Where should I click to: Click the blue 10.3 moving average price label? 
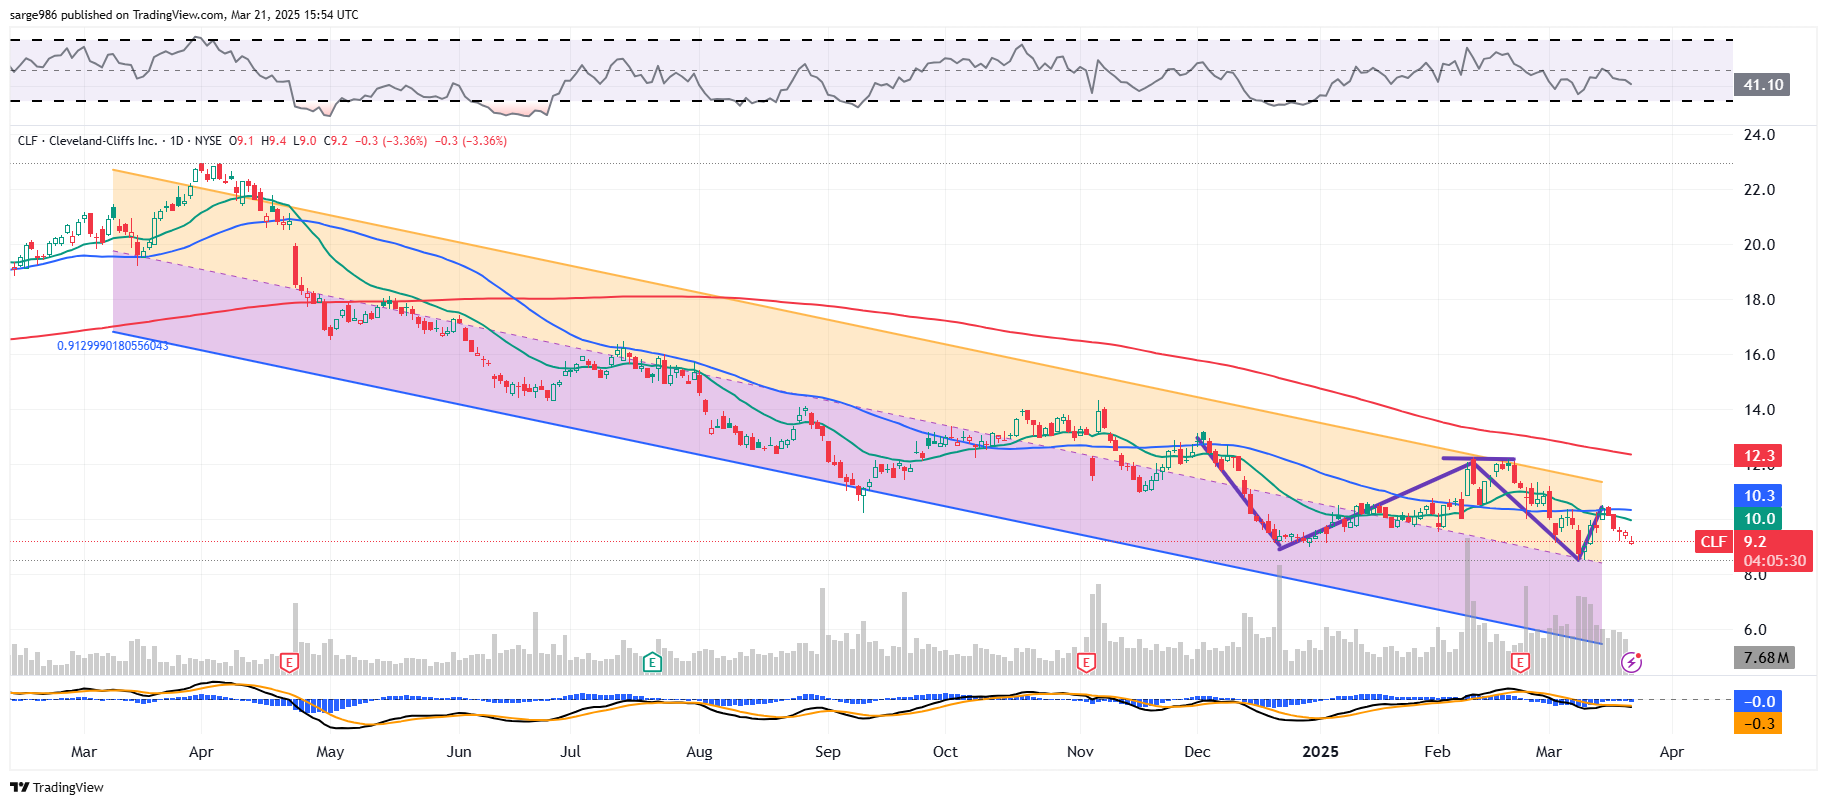click(x=1759, y=496)
